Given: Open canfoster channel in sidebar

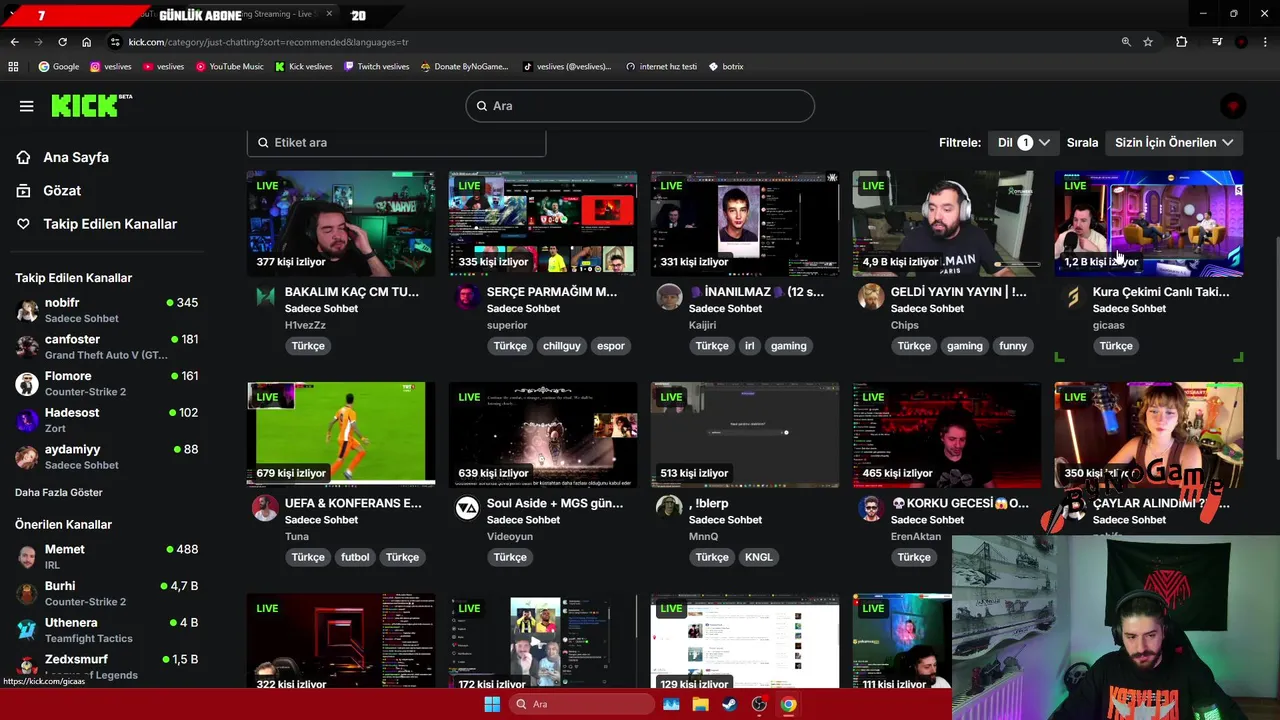Looking at the screenshot, I should point(108,346).
